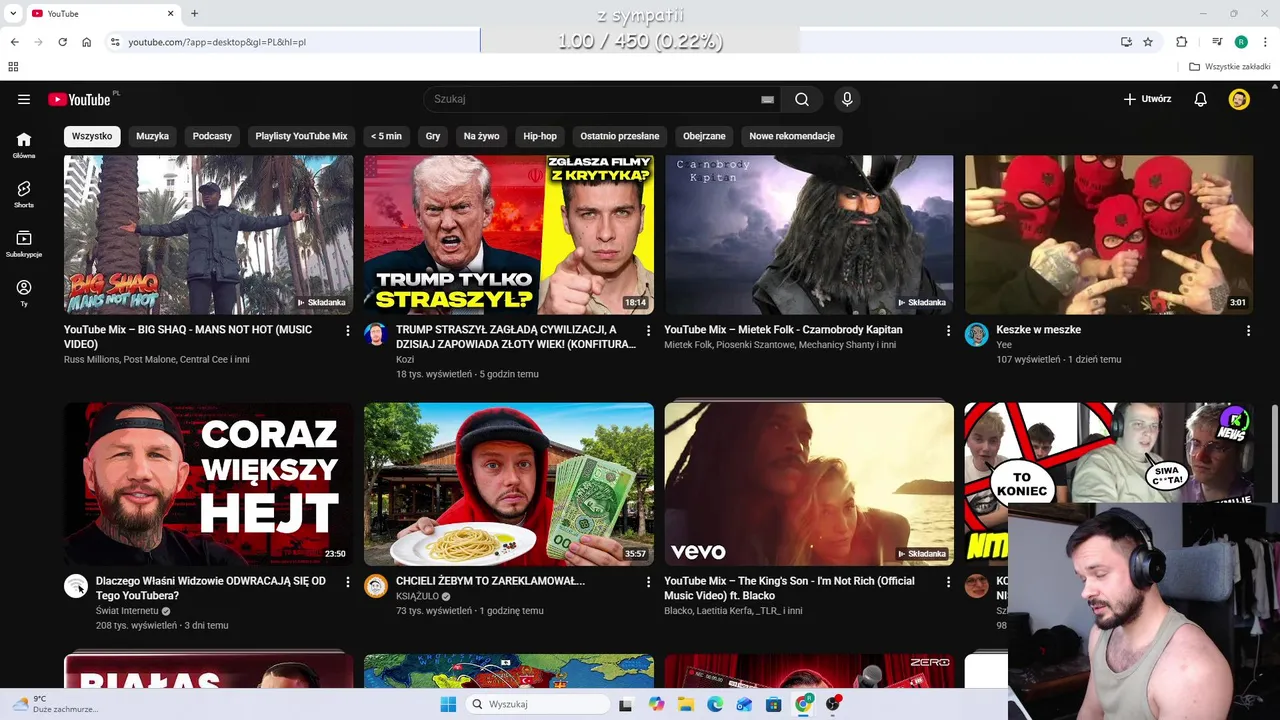Screen dimensions: 1280x720
Task: Select the Podcasty filter chip
Action: (212, 136)
